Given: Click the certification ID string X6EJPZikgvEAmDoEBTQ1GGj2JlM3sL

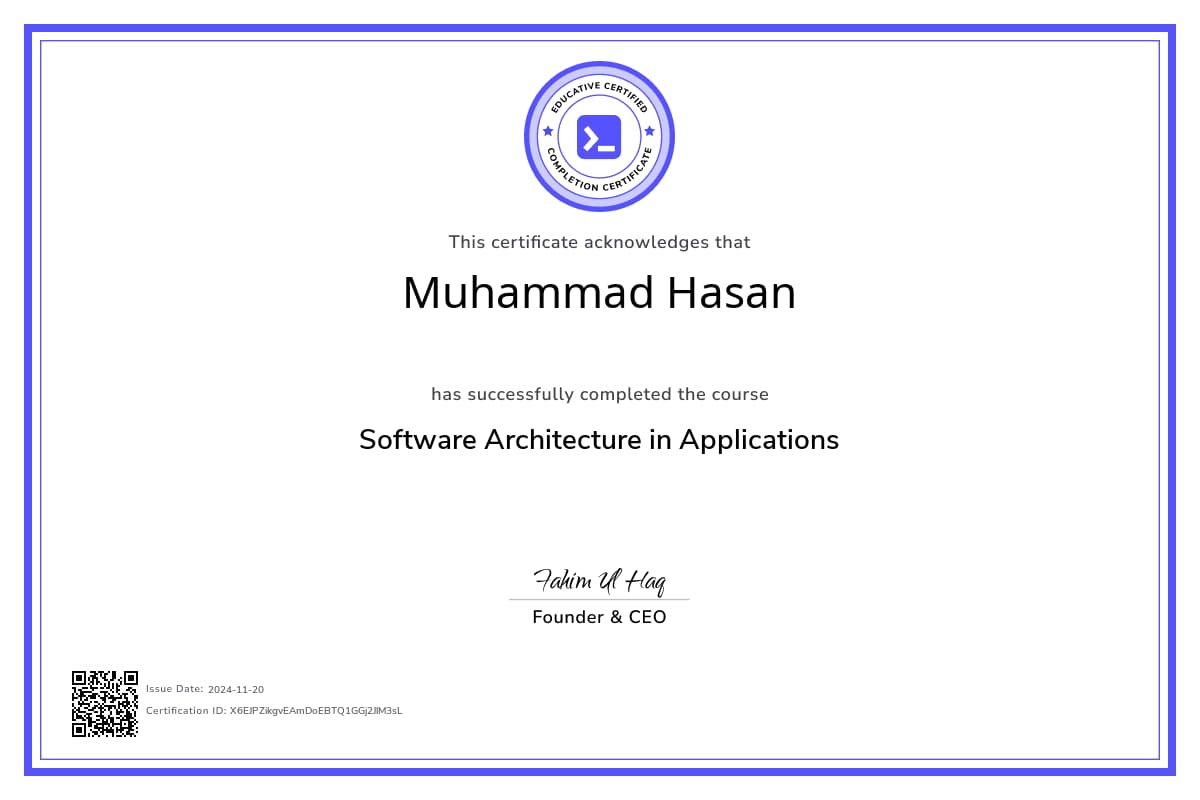Looking at the screenshot, I should coord(316,711).
